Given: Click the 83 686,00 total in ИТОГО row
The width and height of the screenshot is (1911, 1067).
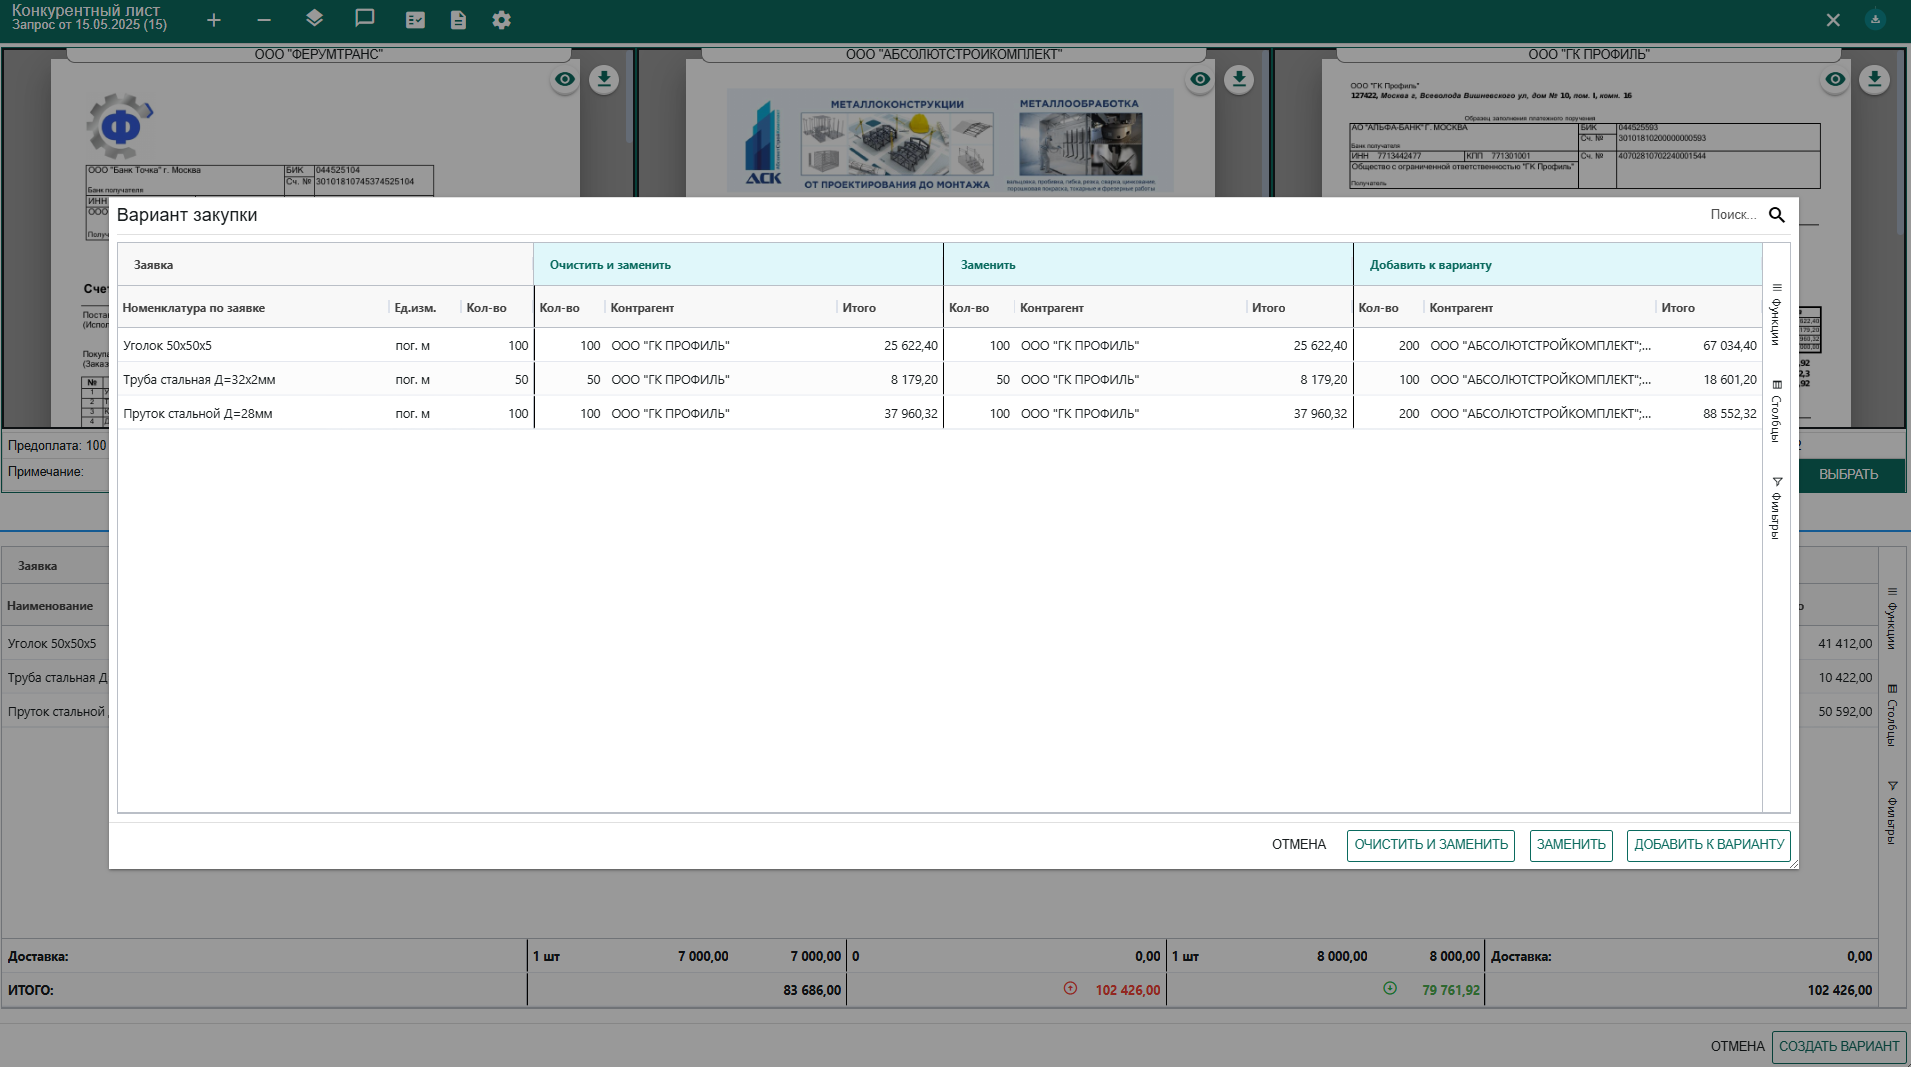Looking at the screenshot, I should pyautogui.click(x=812, y=990).
